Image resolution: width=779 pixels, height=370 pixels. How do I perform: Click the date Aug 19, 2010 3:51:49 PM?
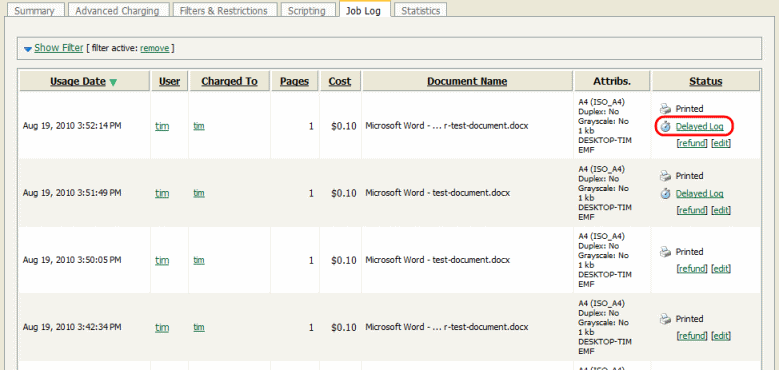tap(72, 193)
